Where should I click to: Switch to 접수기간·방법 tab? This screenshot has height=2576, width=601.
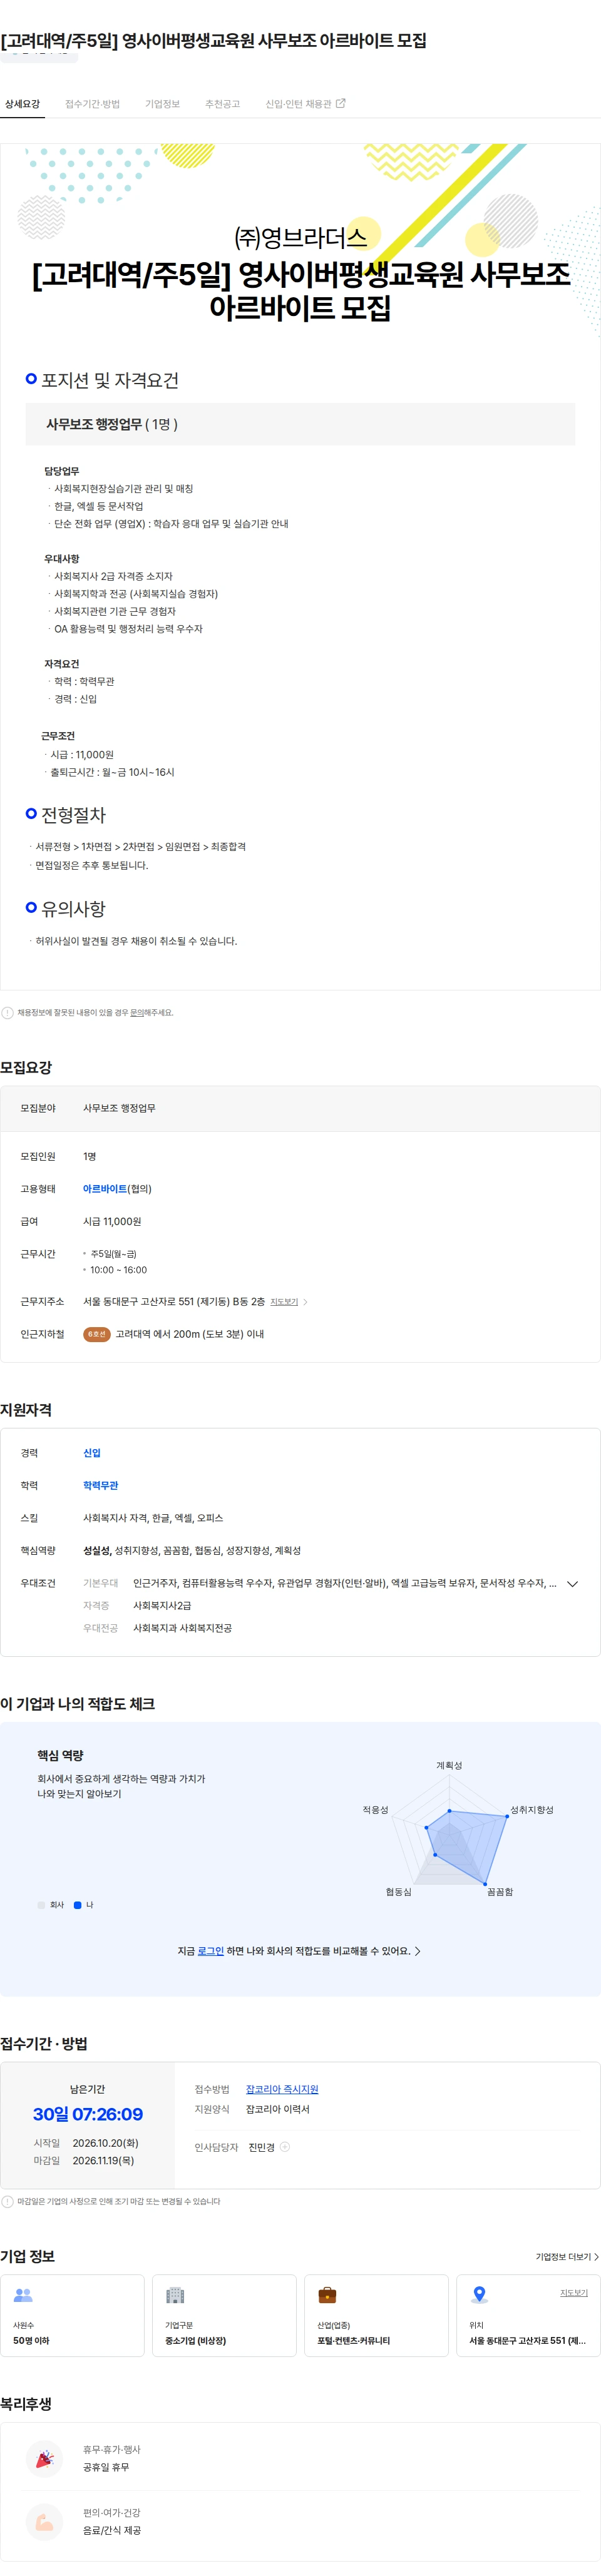click(92, 104)
